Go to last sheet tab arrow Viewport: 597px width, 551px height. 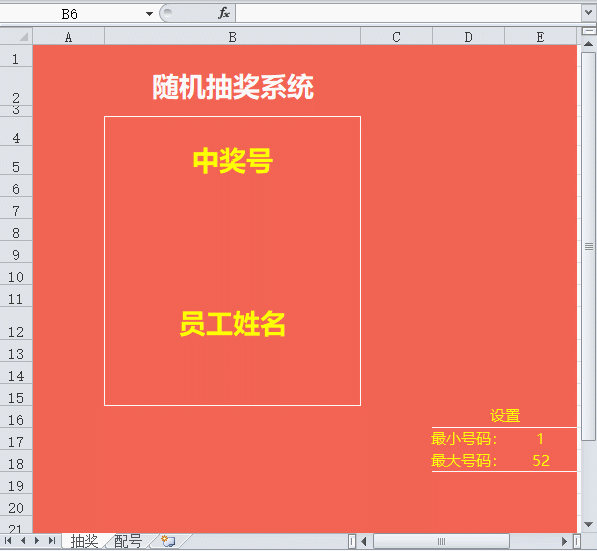tap(52, 540)
